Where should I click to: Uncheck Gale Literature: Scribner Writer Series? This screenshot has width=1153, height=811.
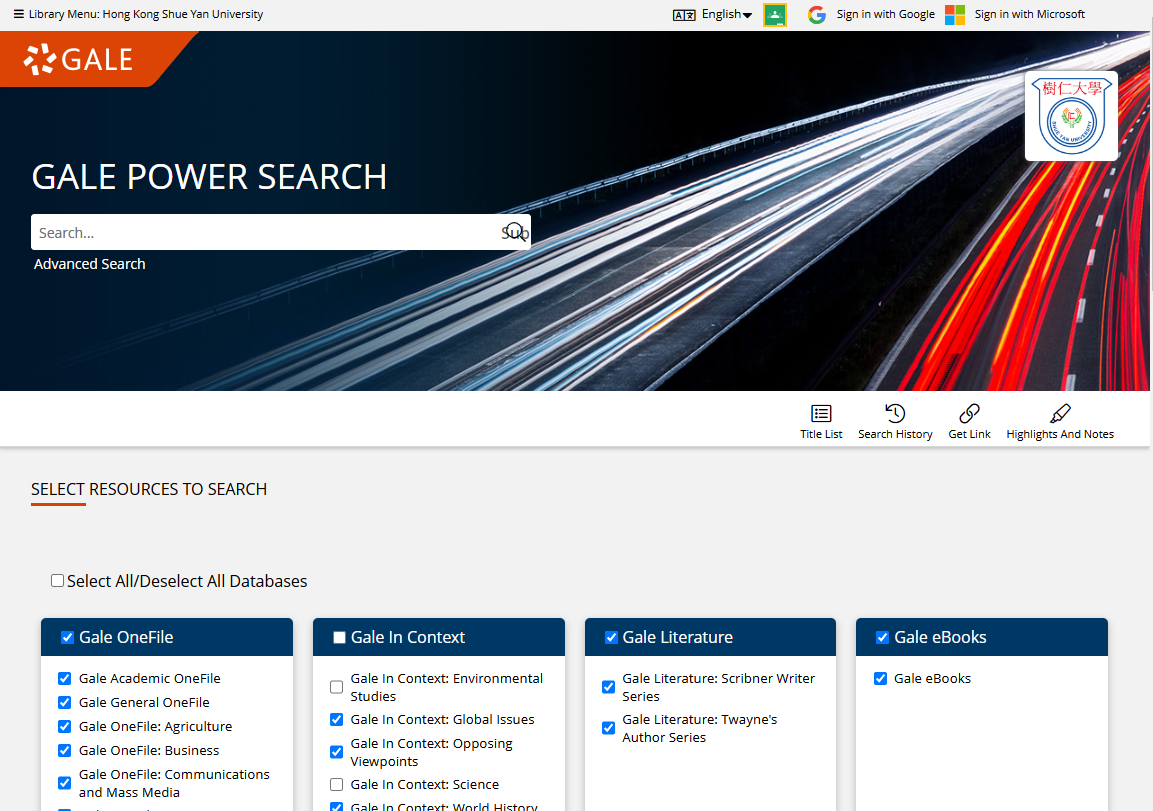608,687
